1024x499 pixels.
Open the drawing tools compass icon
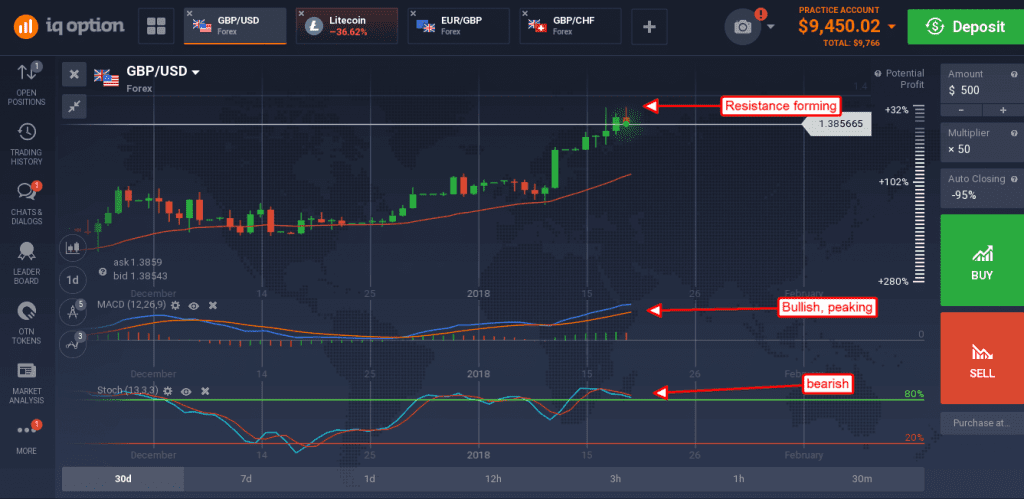coord(72,312)
